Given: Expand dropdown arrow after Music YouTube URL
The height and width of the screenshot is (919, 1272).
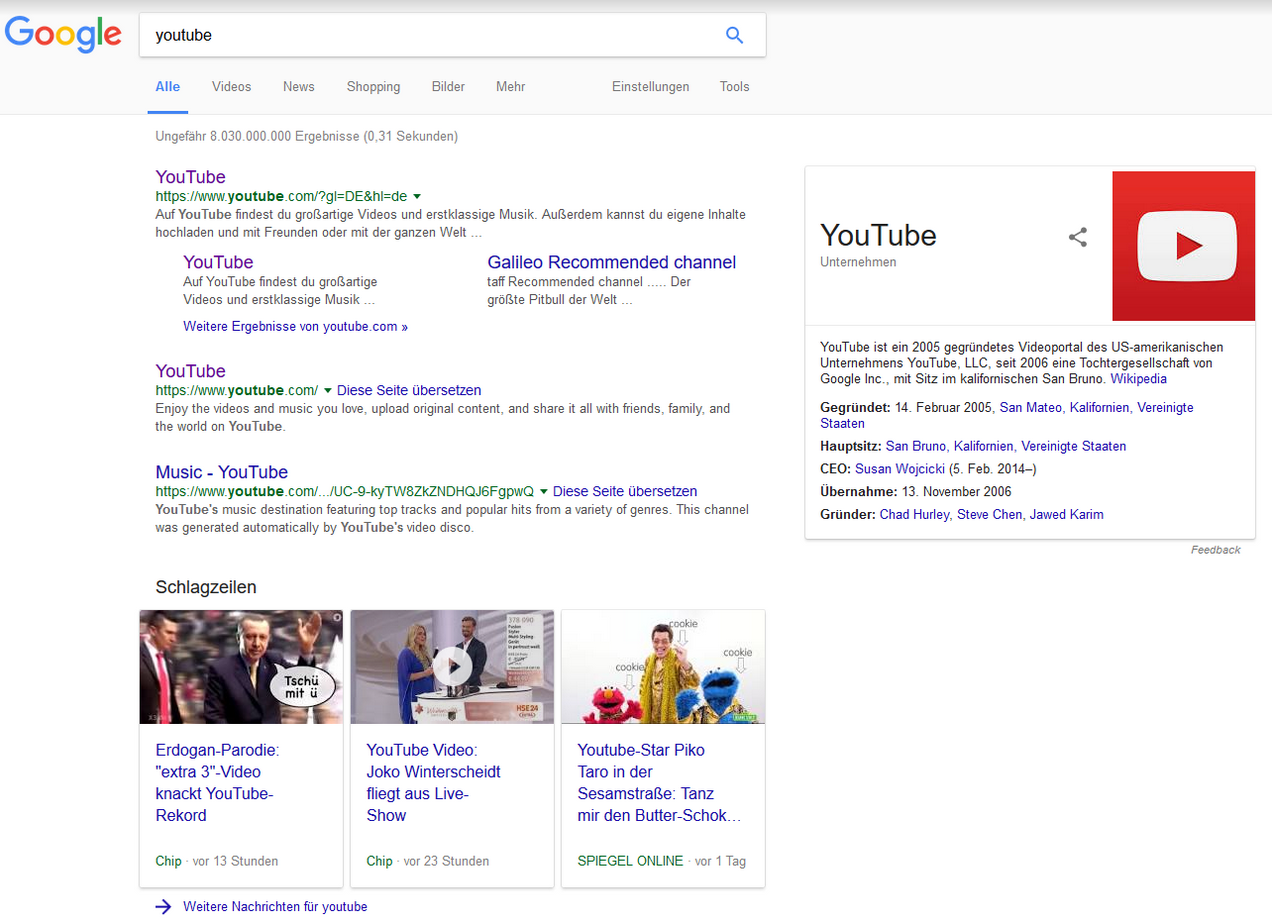Looking at the screenshot, I should [544, 491].
